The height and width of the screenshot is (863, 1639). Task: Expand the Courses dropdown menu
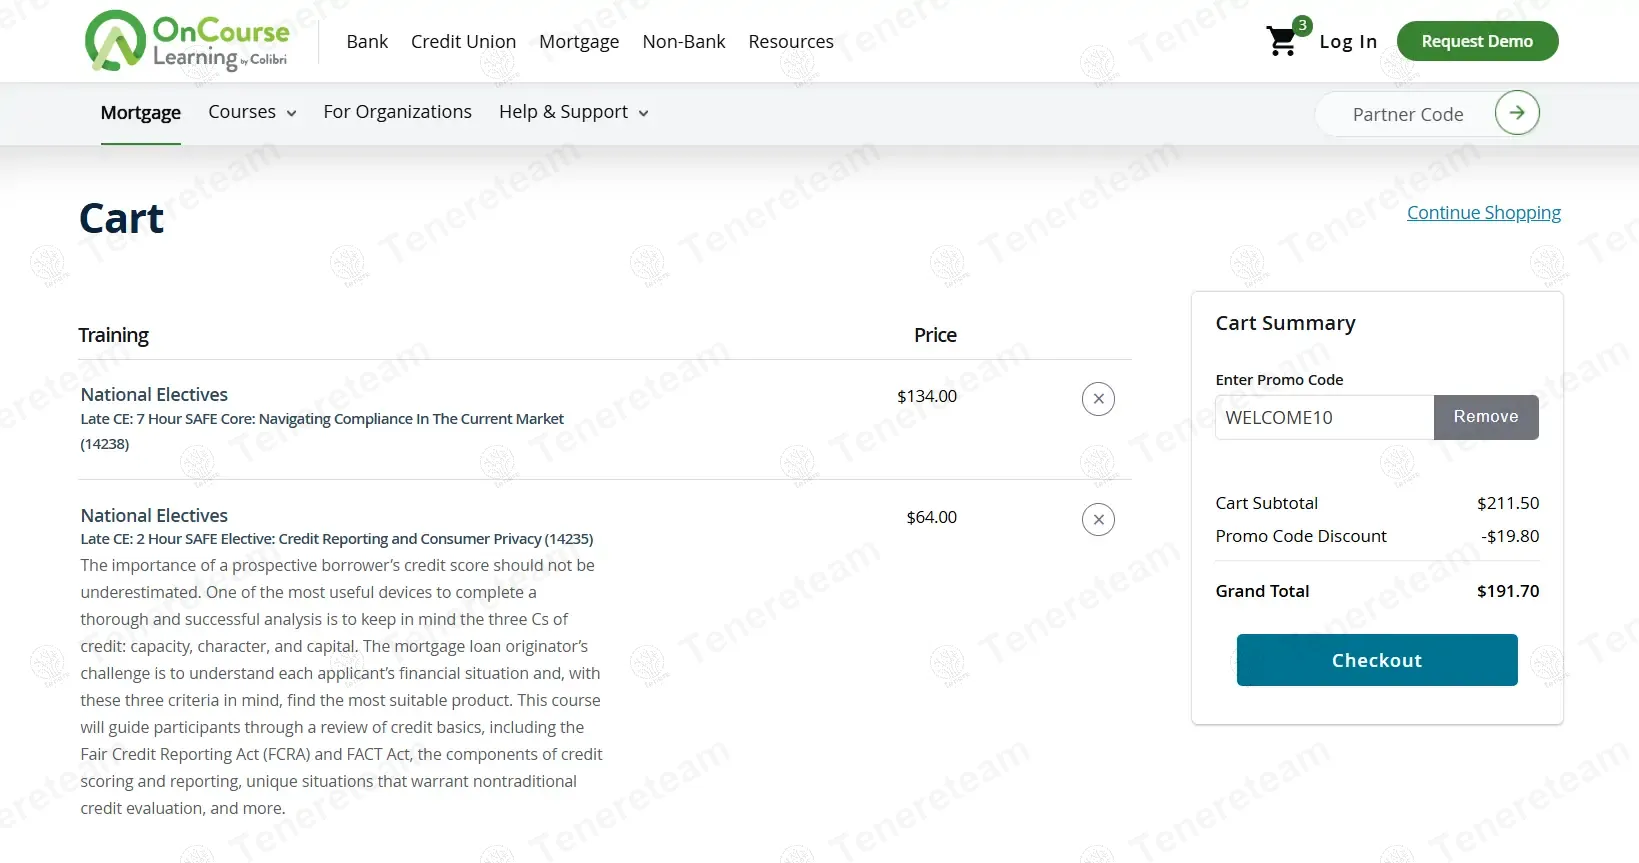point(252,112)
